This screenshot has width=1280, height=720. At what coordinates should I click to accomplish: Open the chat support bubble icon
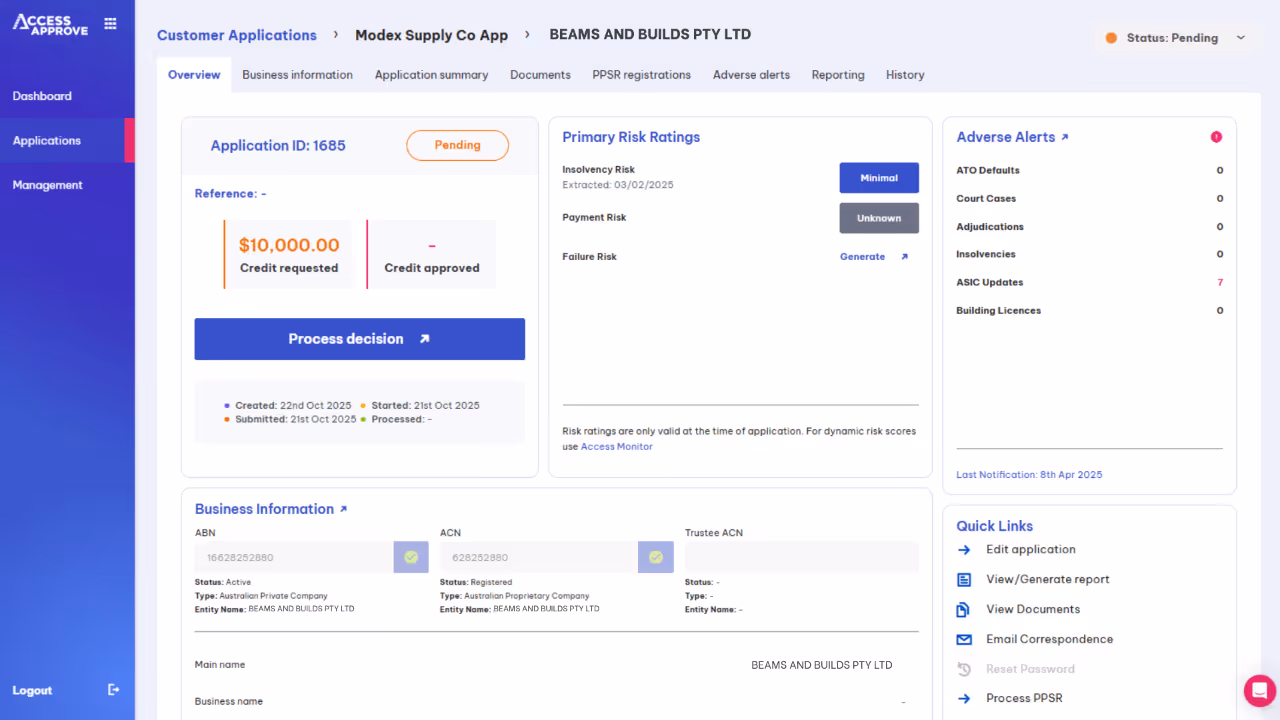point(1259,690)
